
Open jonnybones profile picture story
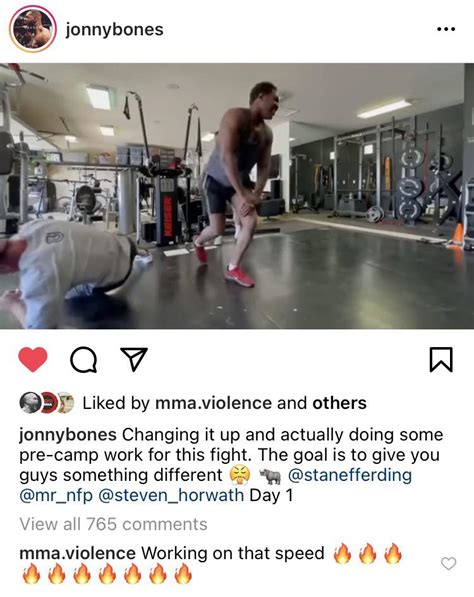click(x=33, y=29)
